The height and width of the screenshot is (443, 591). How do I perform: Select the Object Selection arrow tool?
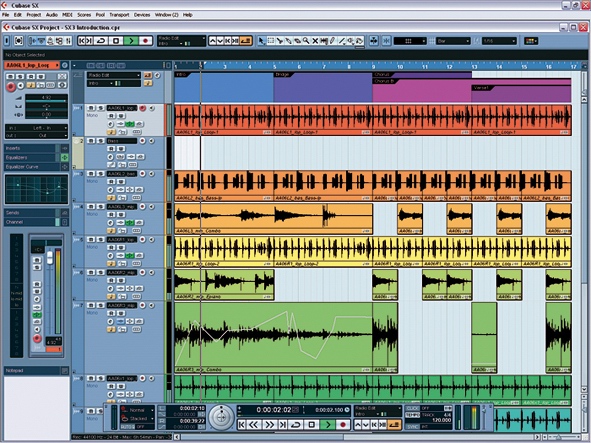[261, 41]
